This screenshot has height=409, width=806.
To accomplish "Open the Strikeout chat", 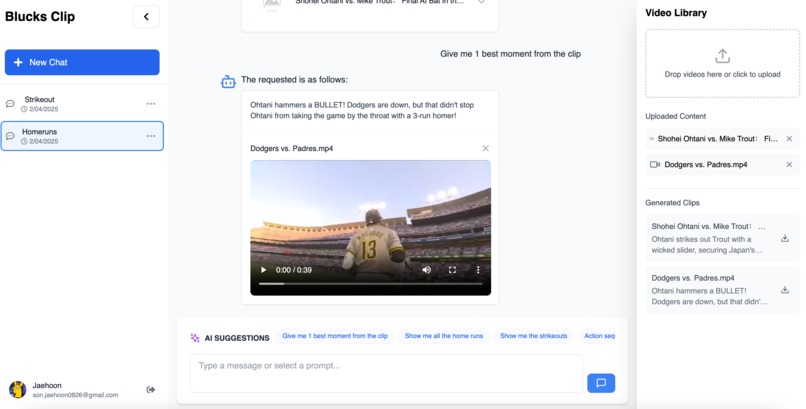I will click(82, 104).
